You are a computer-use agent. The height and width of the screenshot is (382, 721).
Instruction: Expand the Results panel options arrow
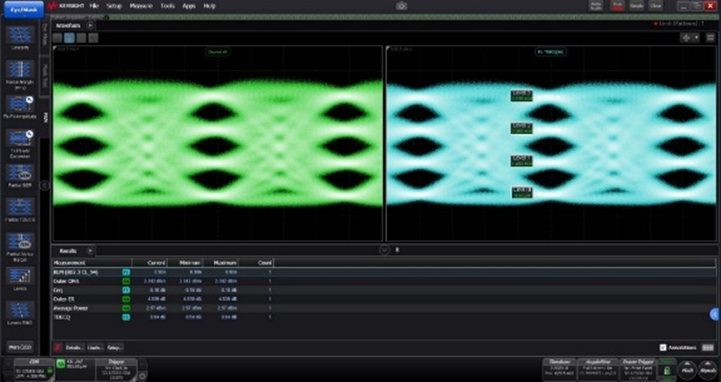[90, 251]
